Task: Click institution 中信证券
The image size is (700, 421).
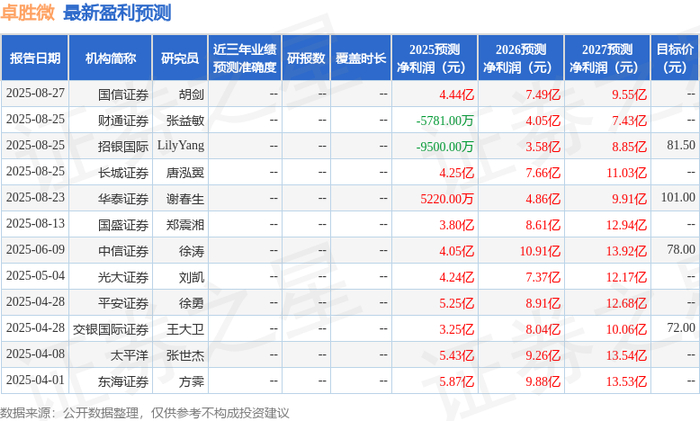Action: pyautogui.click(x=123, y=251)
